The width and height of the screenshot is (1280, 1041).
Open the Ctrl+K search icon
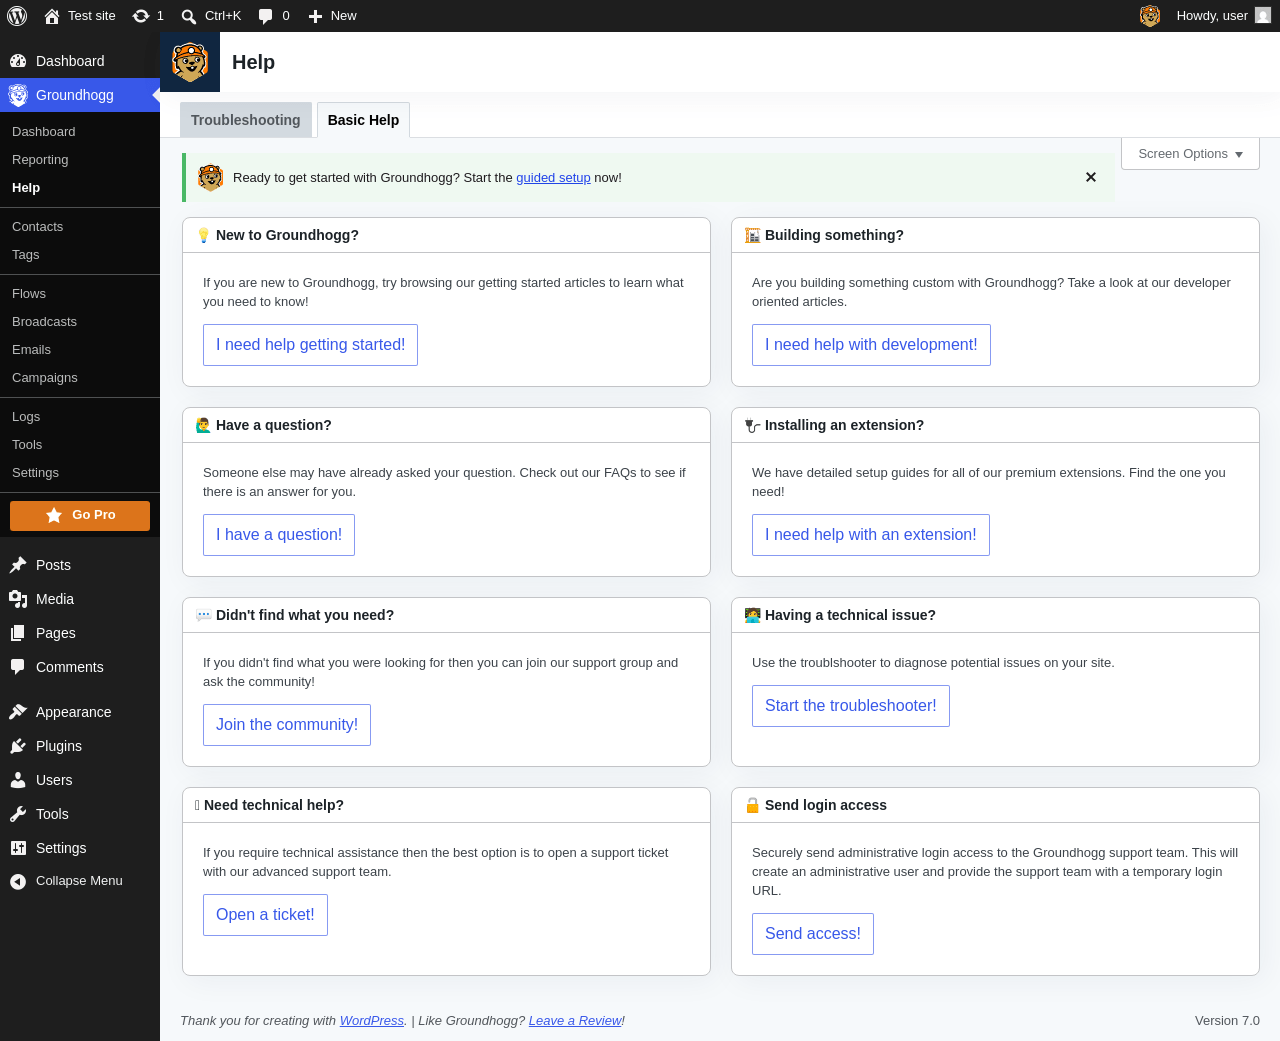coord(189,16)
